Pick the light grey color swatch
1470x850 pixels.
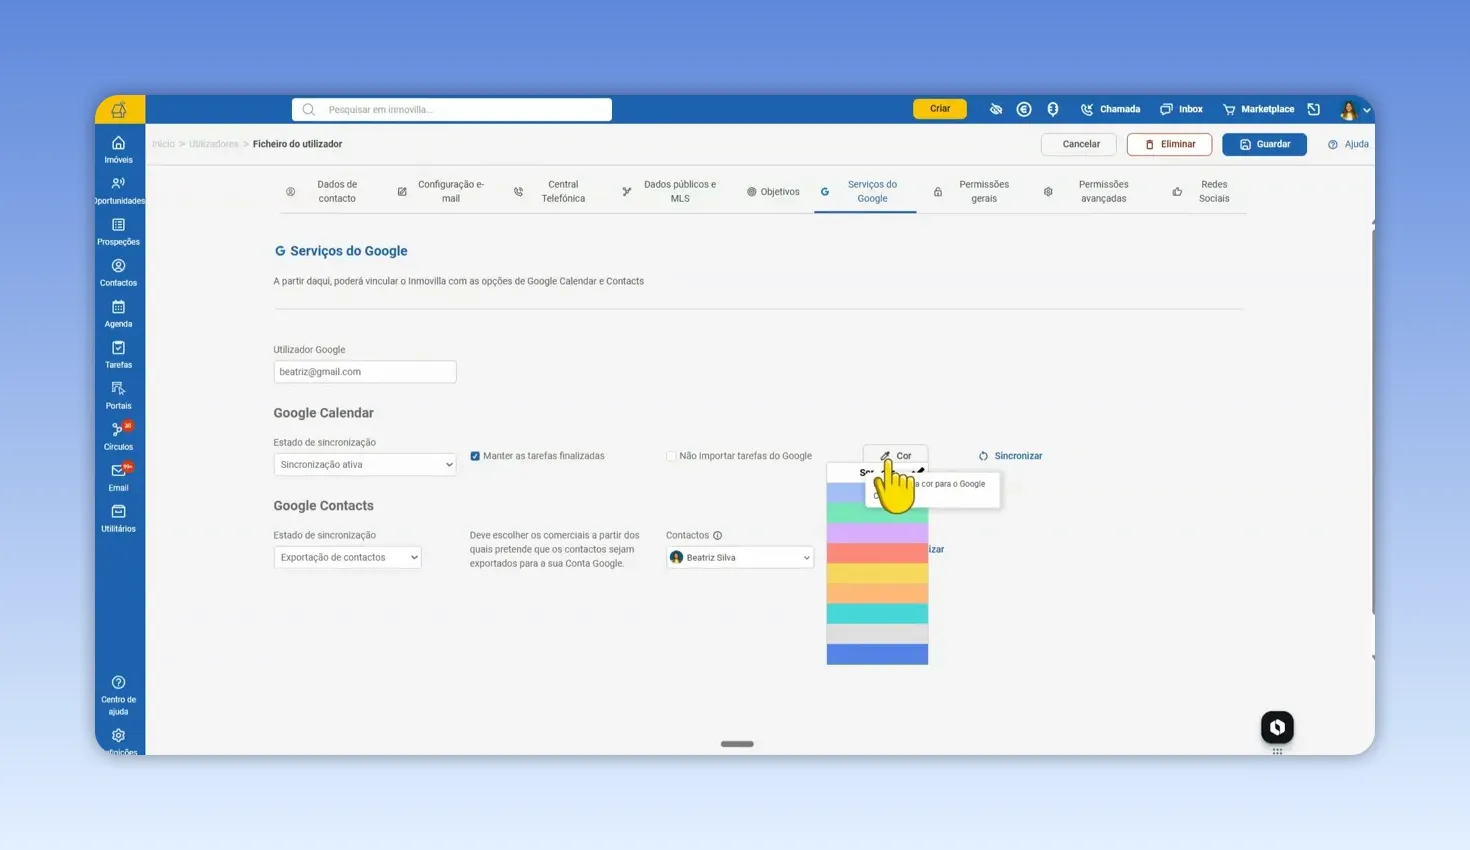point(877,634)
